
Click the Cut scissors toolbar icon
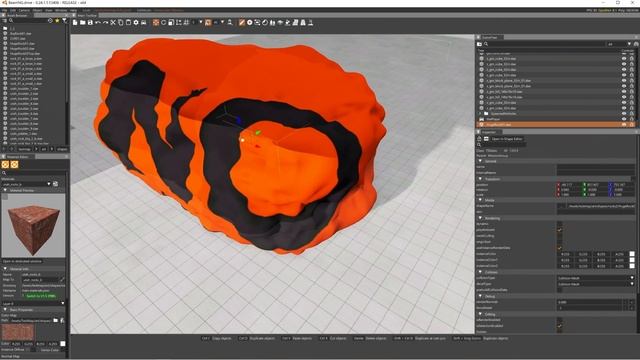tap(113, 23)
